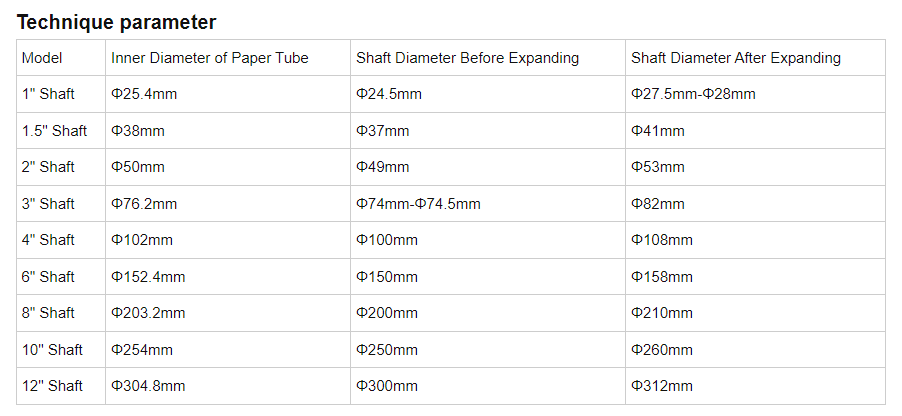Click the Φ250mm before-expanding value
This screenshot has height=416, width=902.
click(387, 350)
